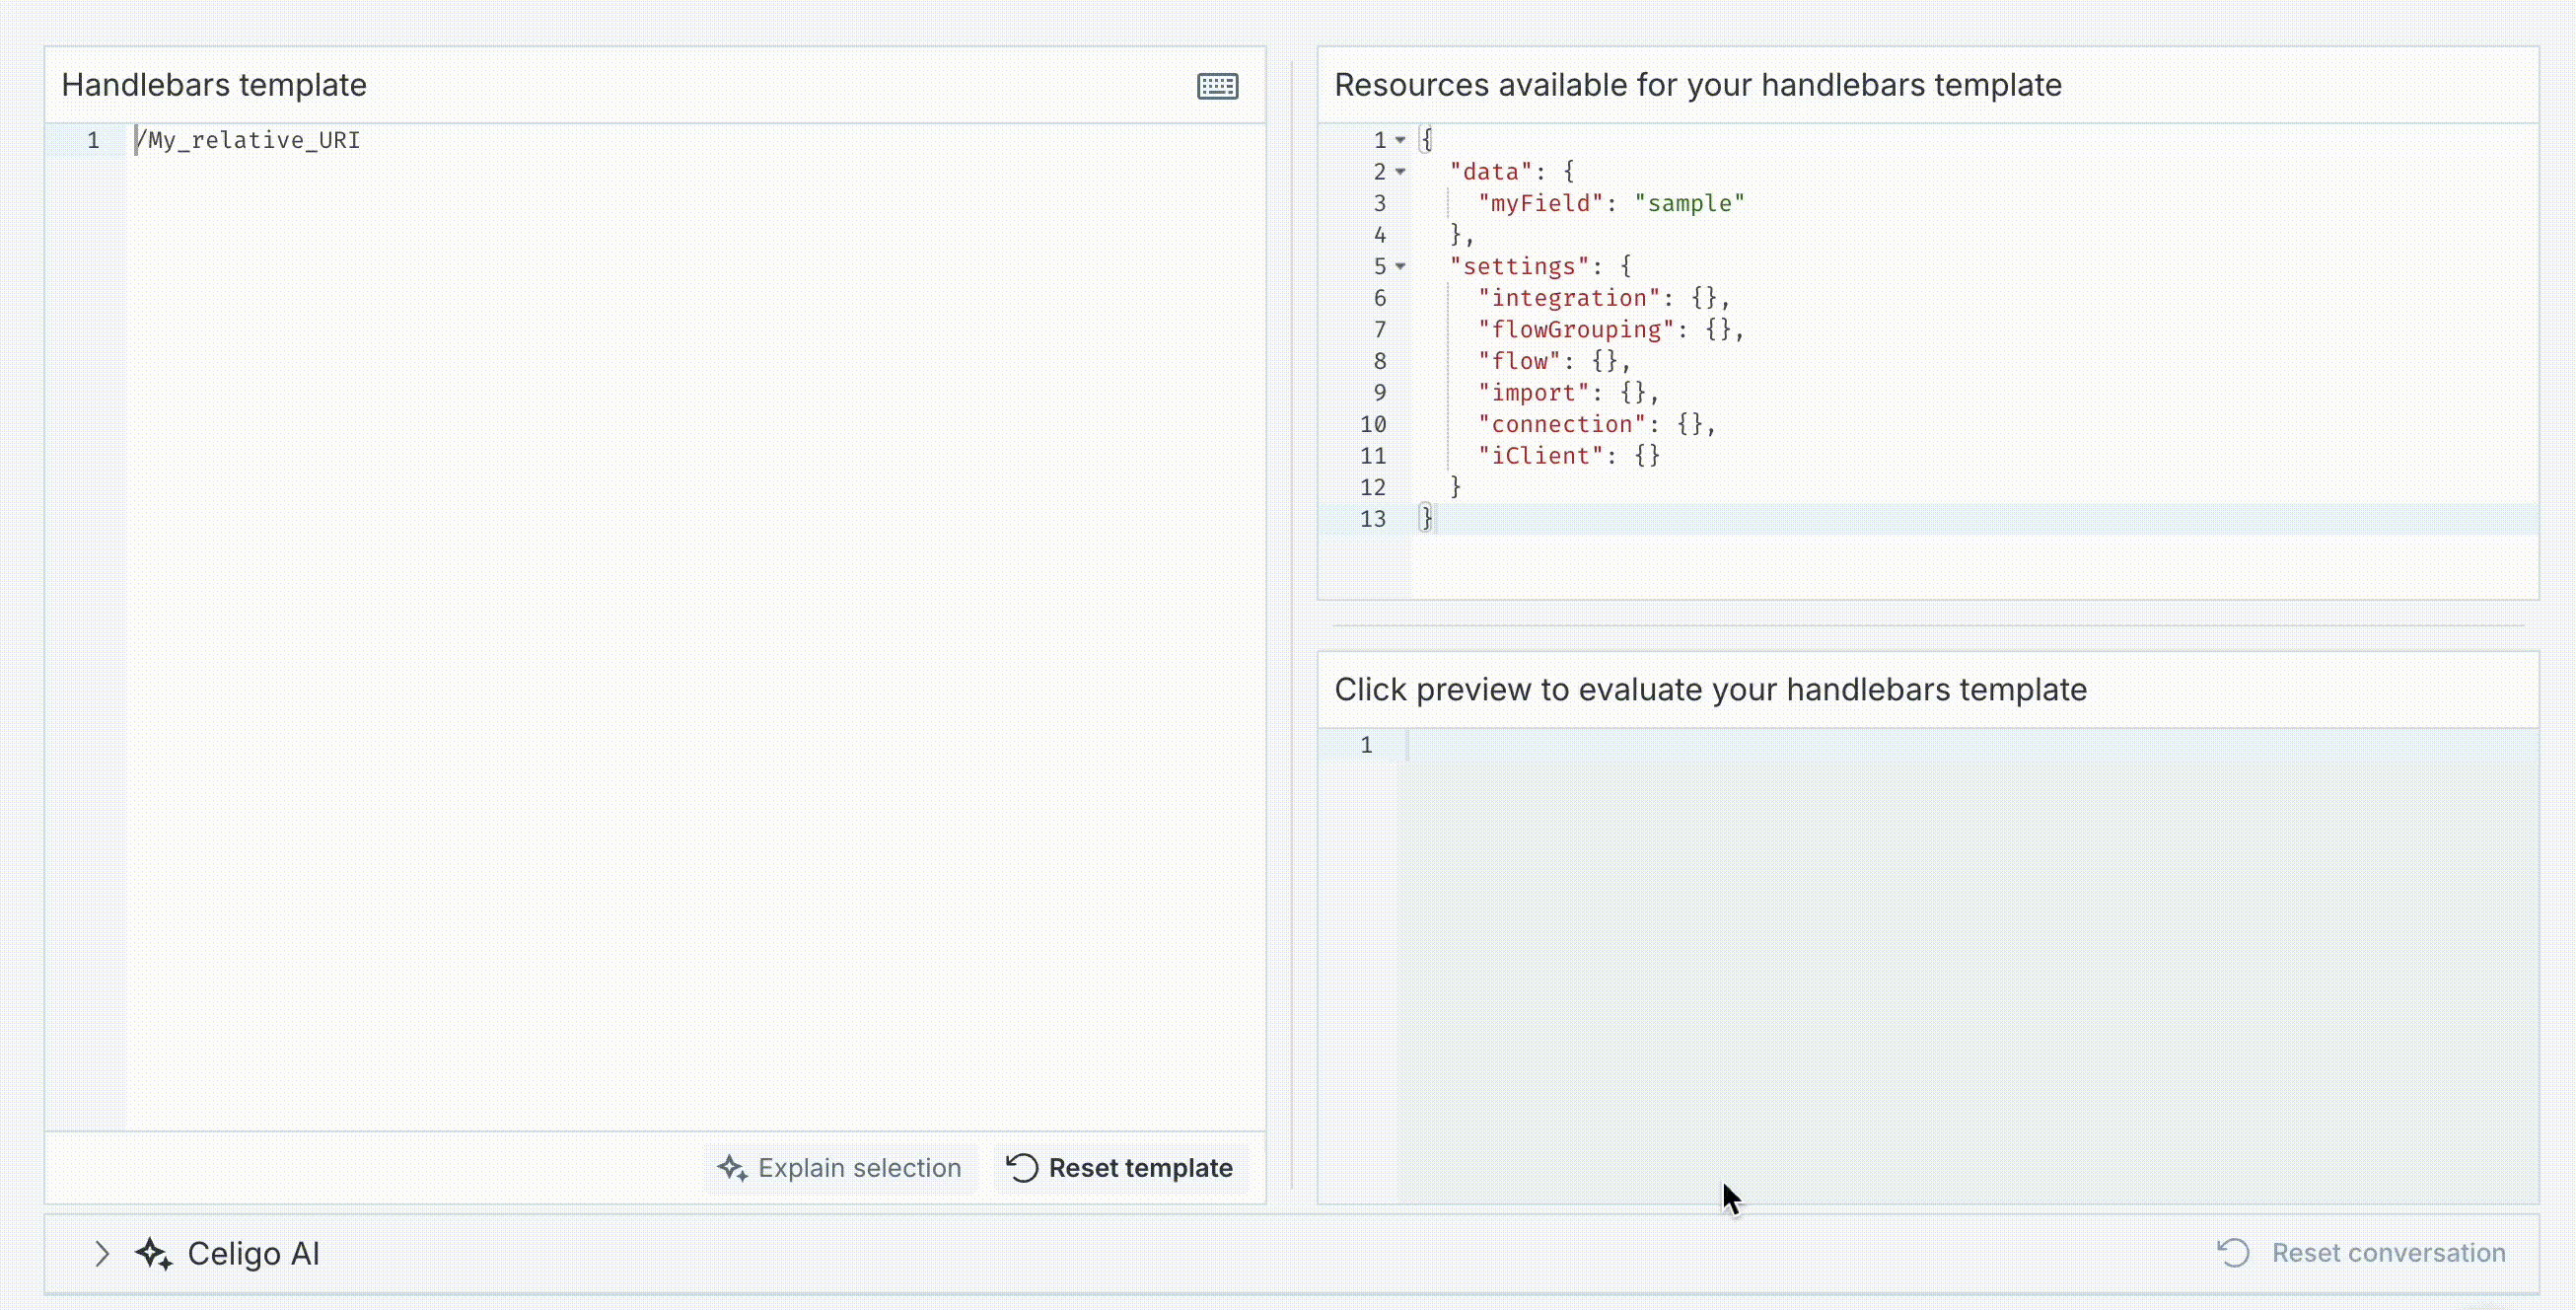Screen dimensions: 2576x1310
Task: Click the Handlebars template panel title
Action: (214, 85)
